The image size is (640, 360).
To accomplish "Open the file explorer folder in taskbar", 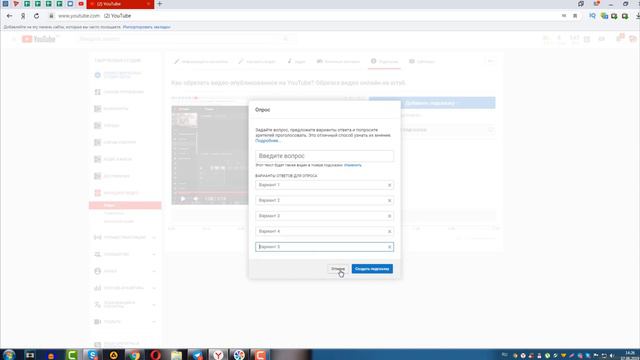I will (x=176, y=355).
